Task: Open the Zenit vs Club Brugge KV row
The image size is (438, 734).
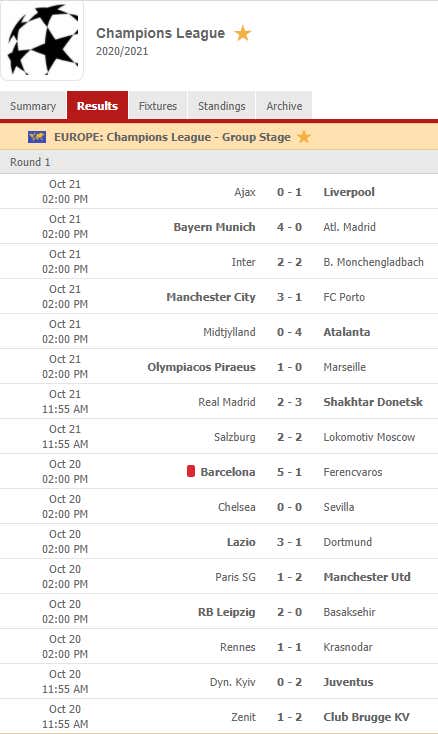Action: pyautogui.click(x=219, y=717)
